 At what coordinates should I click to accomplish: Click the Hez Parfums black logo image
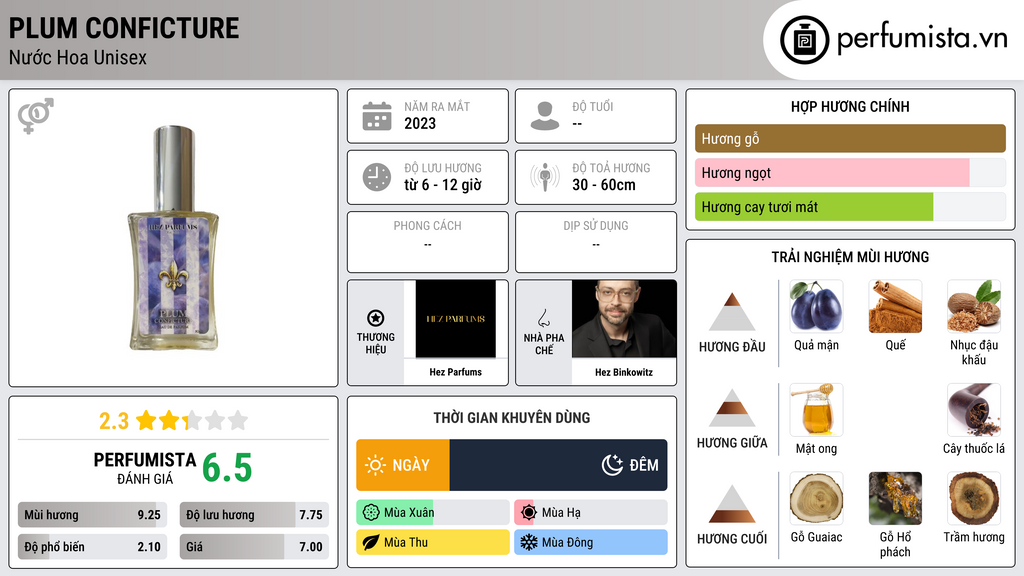(x=455, y=319)
